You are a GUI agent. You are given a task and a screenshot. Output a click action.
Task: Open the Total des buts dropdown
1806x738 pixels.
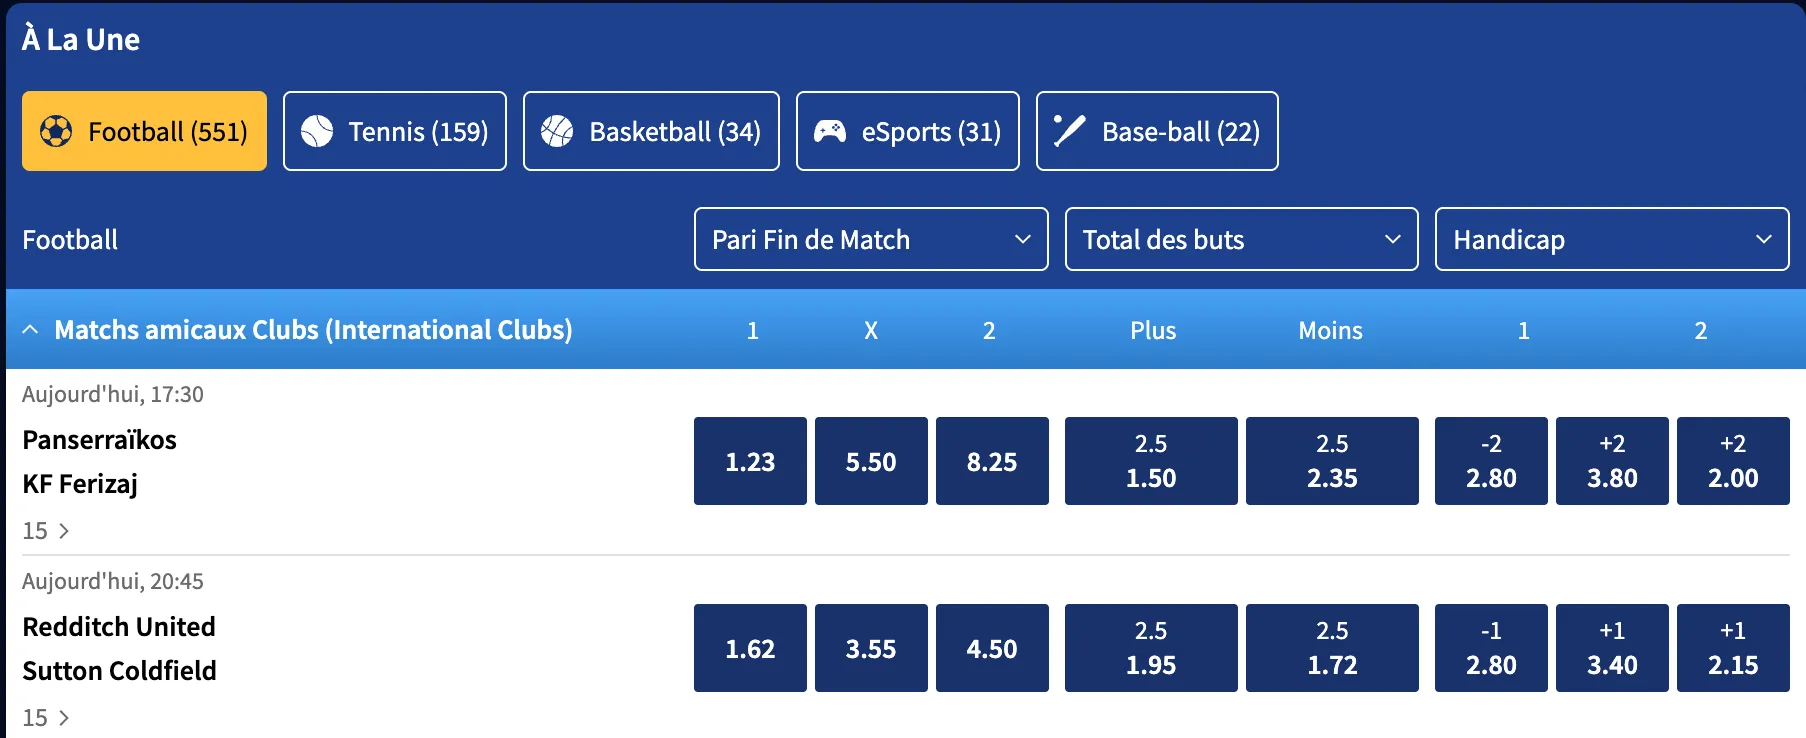click(1241, 239)
